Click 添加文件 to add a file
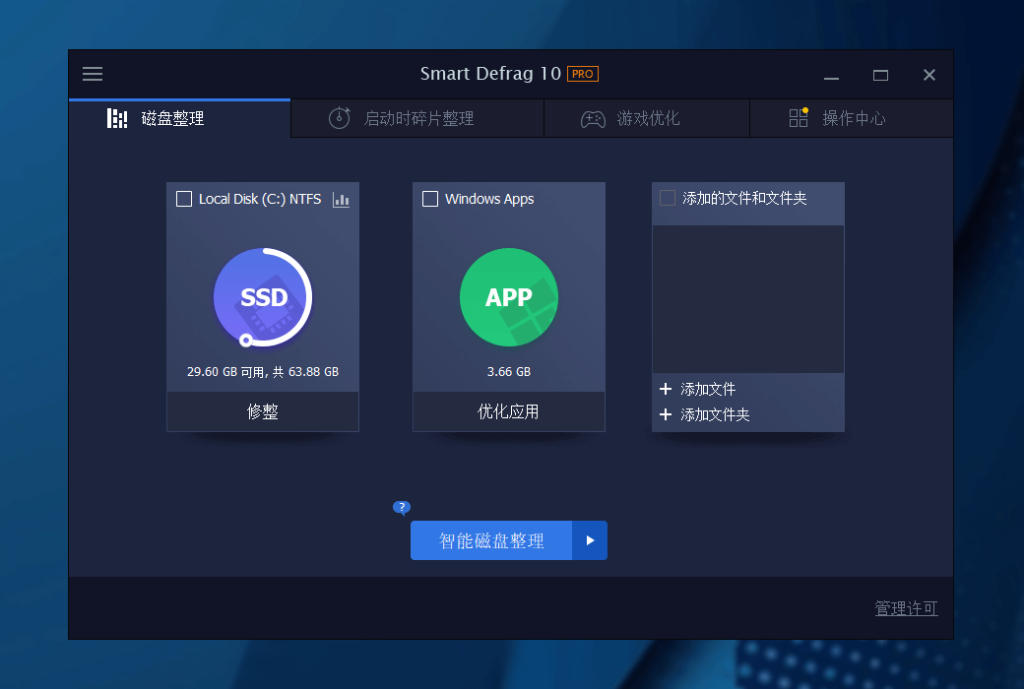 (708, 389)
